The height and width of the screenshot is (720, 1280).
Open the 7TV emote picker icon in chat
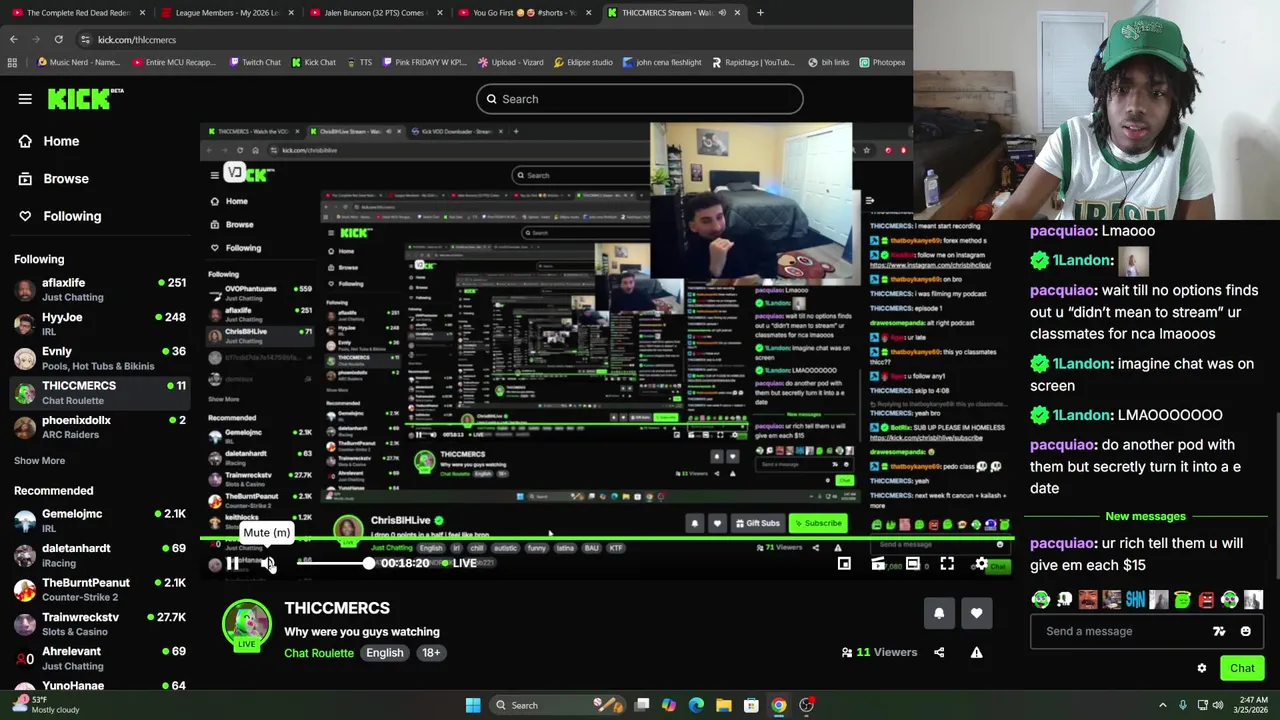click(1219, 631)
